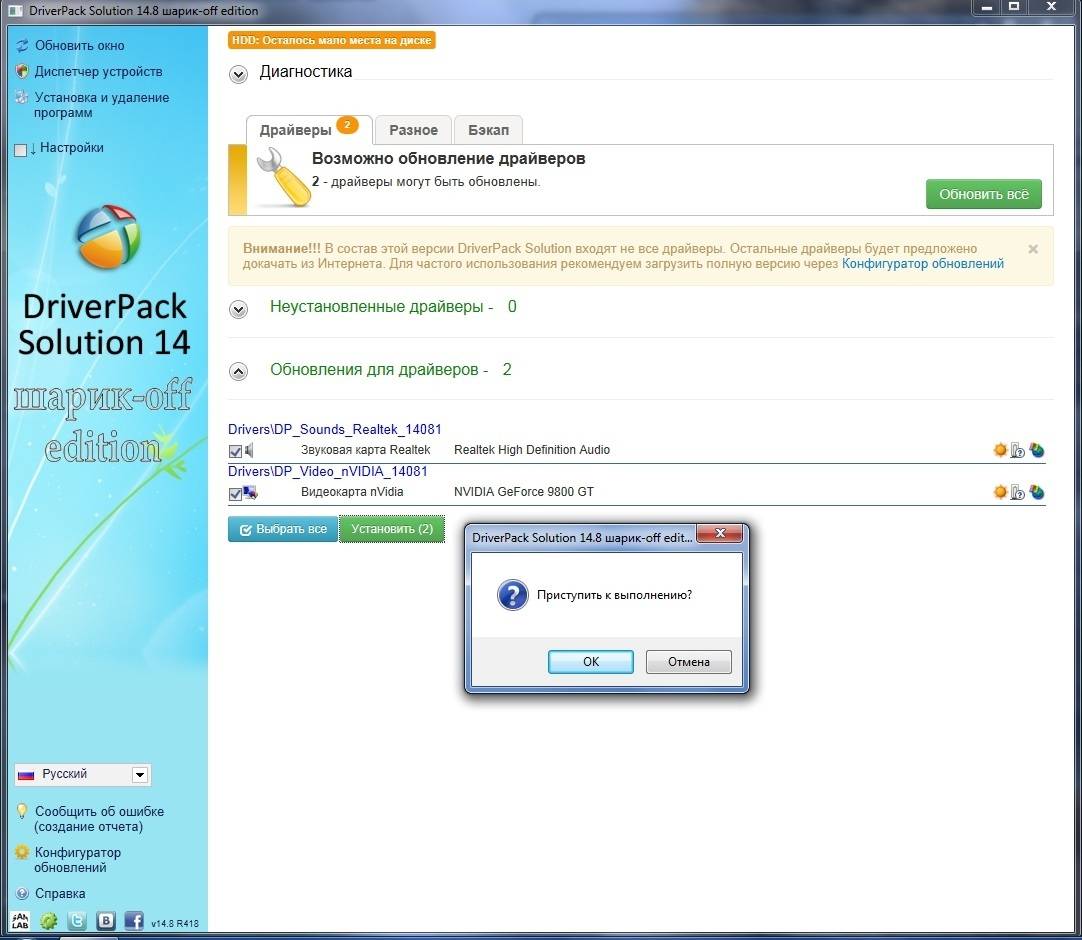The width and height of the screenshot is (1082, 940).
Task: Click the Установить (2) button
Action: coord(392,529)
